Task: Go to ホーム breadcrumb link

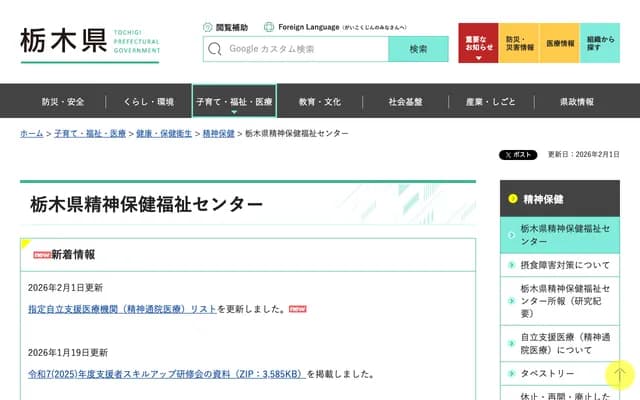Action: 31,133
